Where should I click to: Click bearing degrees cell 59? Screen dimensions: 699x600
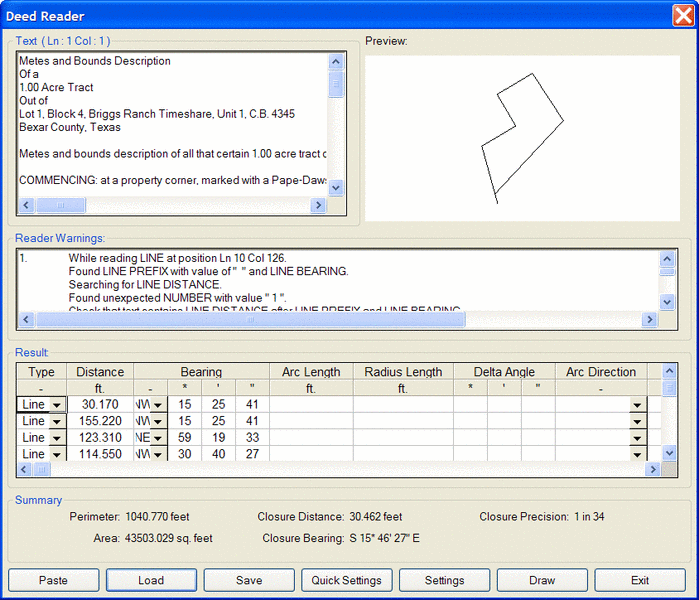[x=185, y=438]
